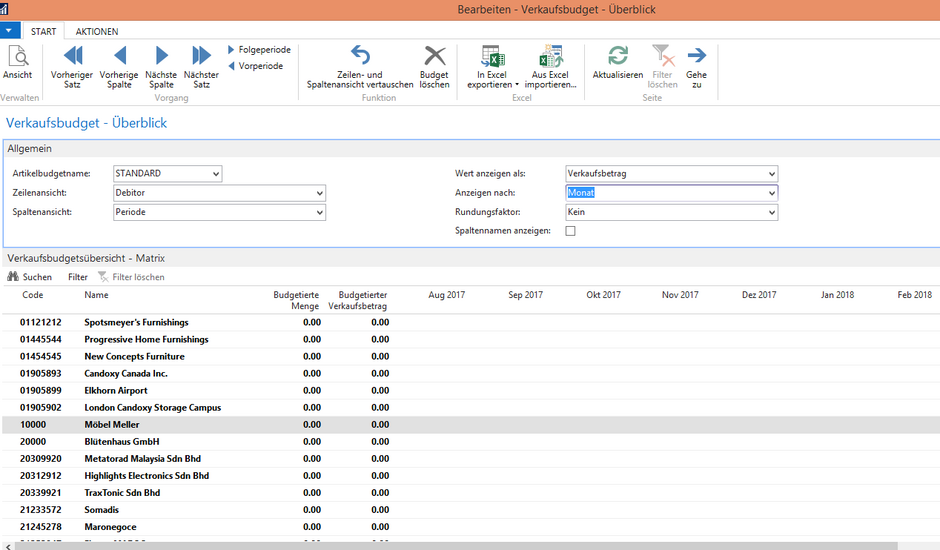The image size is (940, 550).
Task: Click code cell 21233572
Action: [x=41, y=510]
